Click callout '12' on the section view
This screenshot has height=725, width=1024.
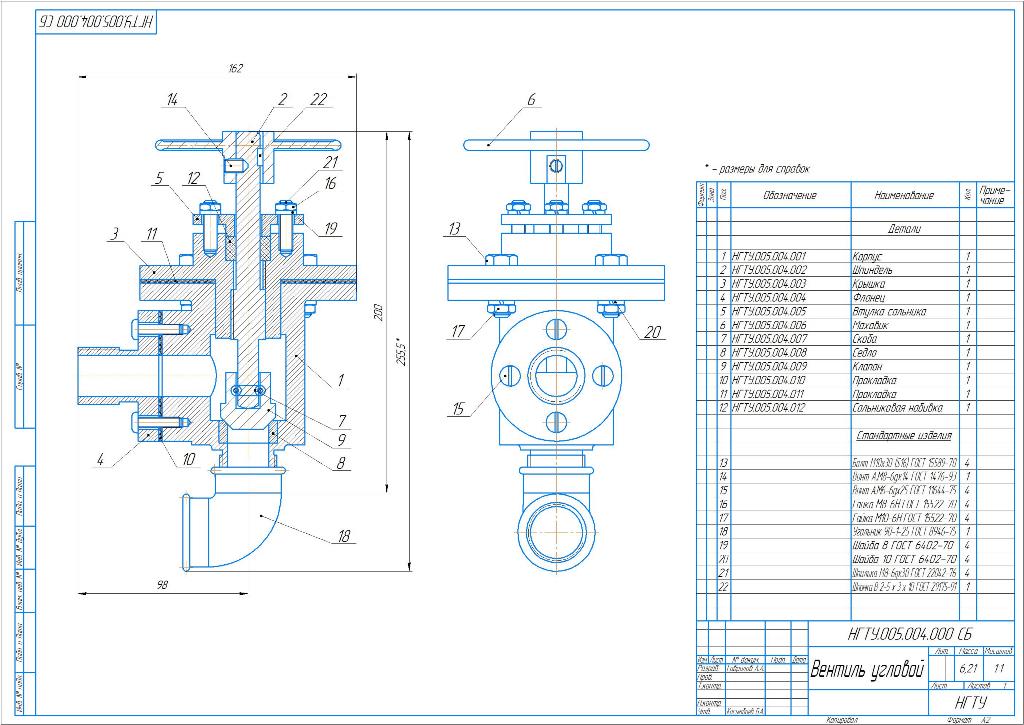193,178
